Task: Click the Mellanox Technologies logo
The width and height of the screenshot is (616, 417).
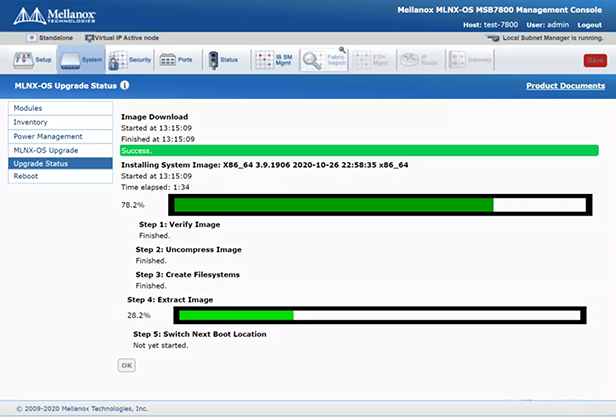Action: (54, 16)
